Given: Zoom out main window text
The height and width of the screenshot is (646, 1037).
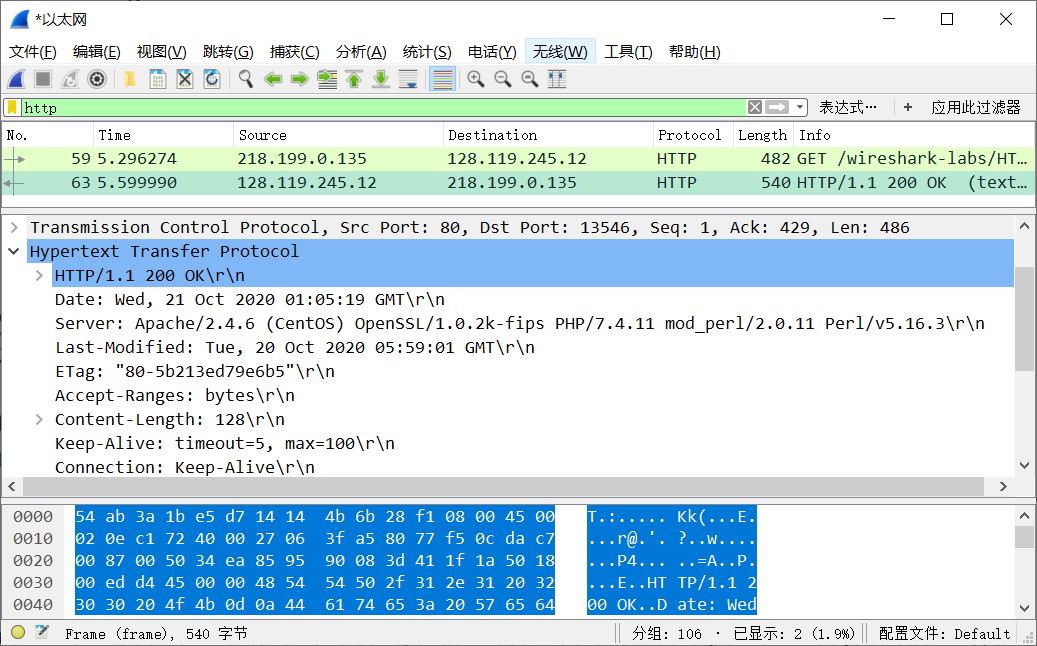Looking at the screenshot, I should coord(503,79).
